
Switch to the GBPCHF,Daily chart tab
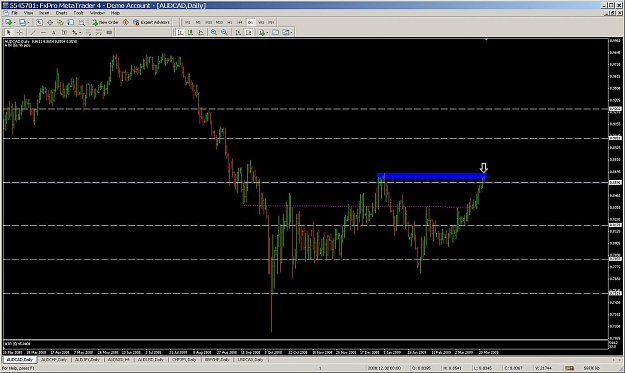(217, 359)
